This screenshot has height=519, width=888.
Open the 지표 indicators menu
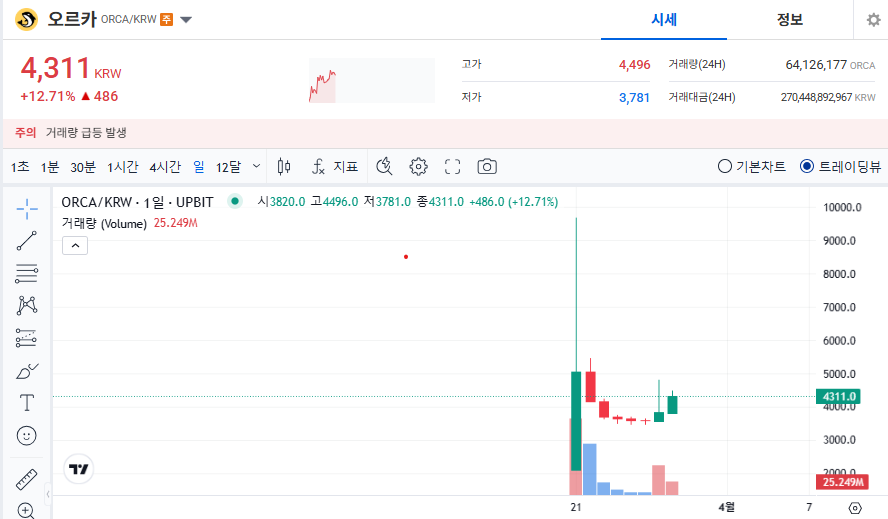(335, 167)
